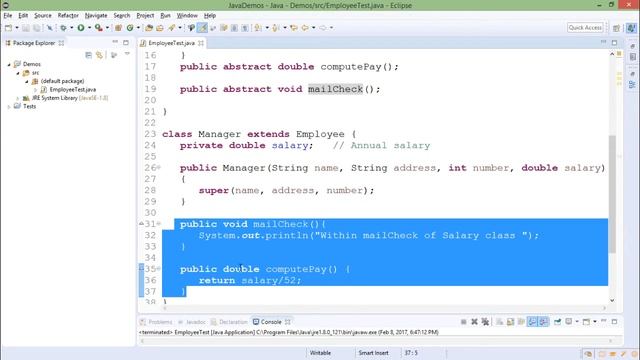
Task: Open the Back history dropdown arrow
Action: tap(313, 28)
